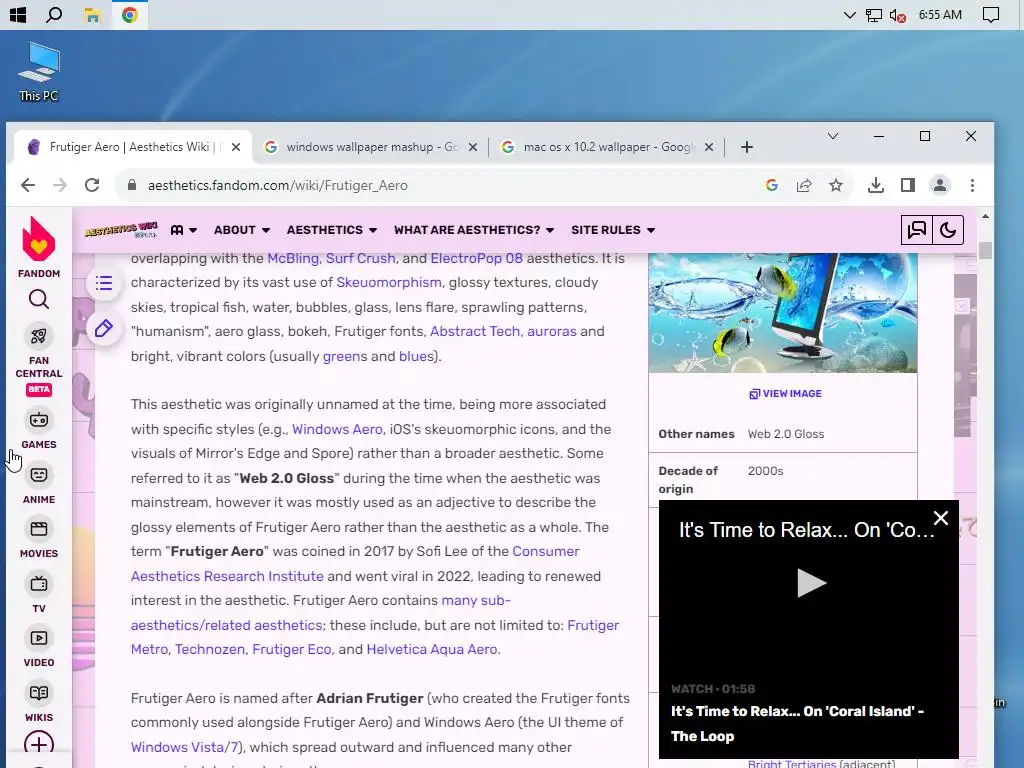This screenshot has height=768, width=1024.
Task: Open the table of contents list icon
Action: tap(104, 283)
